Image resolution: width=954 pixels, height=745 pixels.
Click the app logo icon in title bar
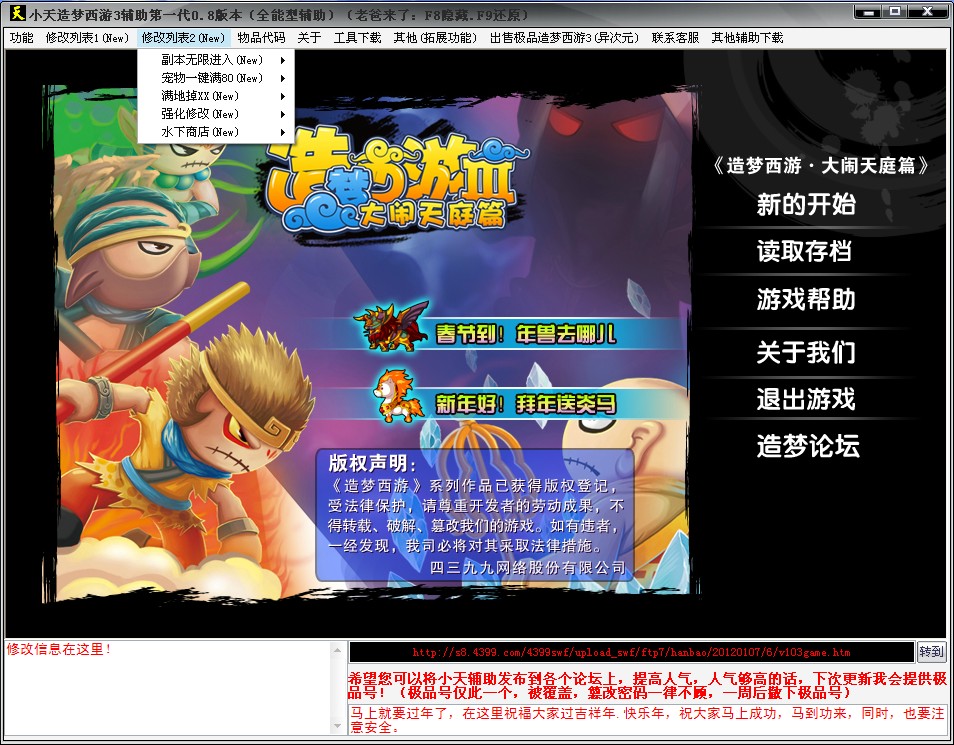coord(16,13)
